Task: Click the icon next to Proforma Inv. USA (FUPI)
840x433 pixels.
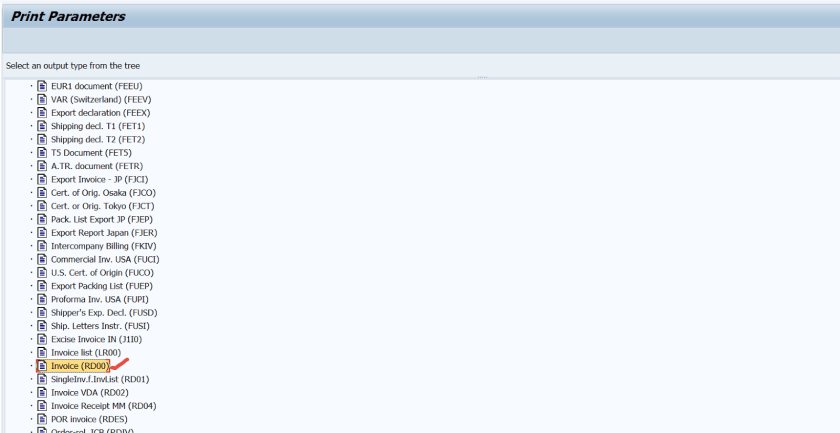Action: (x=42, y=299)
